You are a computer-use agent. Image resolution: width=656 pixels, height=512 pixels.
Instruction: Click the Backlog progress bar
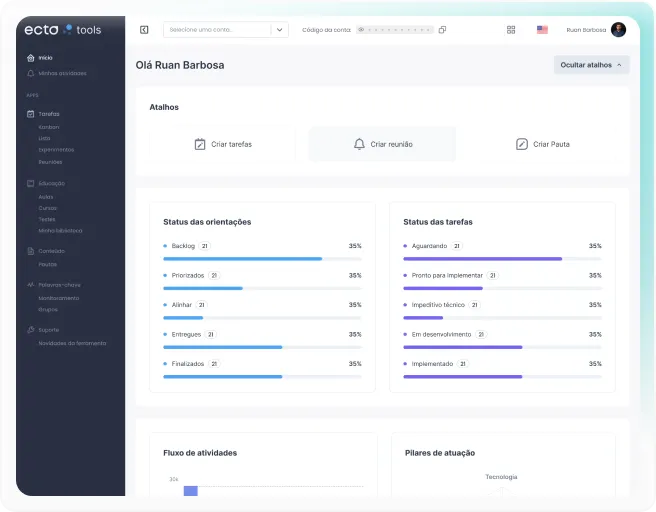[x=262, y=259]
